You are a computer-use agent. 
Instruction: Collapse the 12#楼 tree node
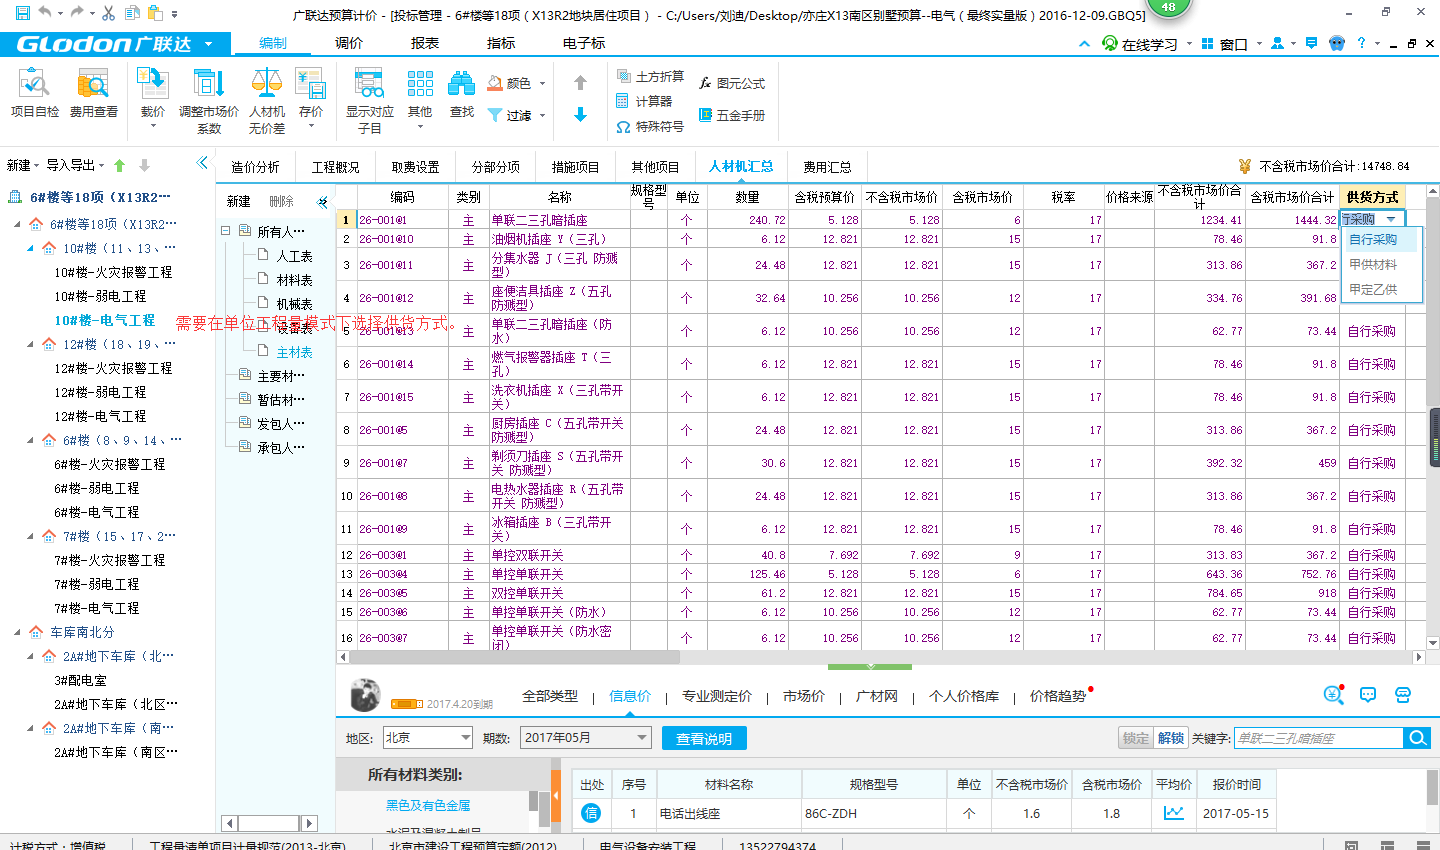31,344
